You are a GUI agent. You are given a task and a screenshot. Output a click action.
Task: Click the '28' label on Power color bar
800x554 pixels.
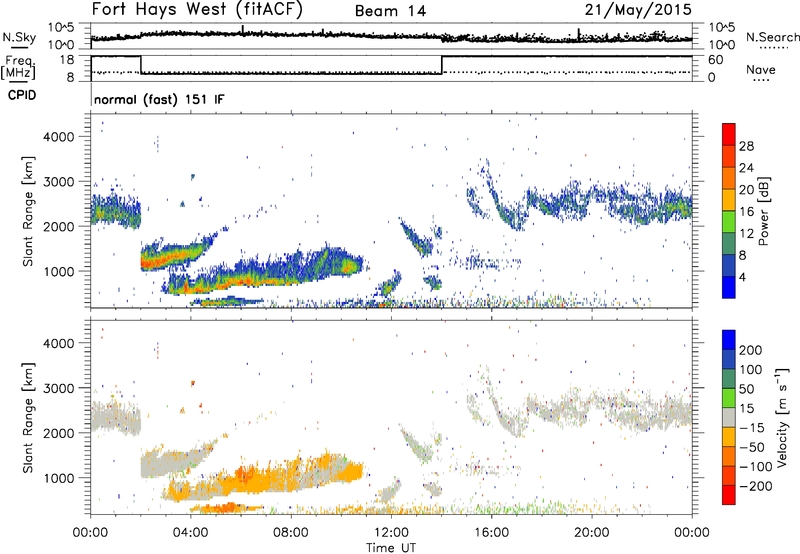746,146
